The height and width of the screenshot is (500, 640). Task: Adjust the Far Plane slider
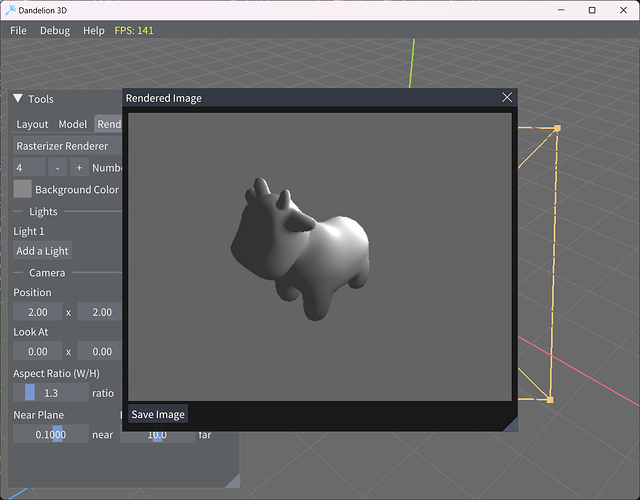tap(158, 437)
